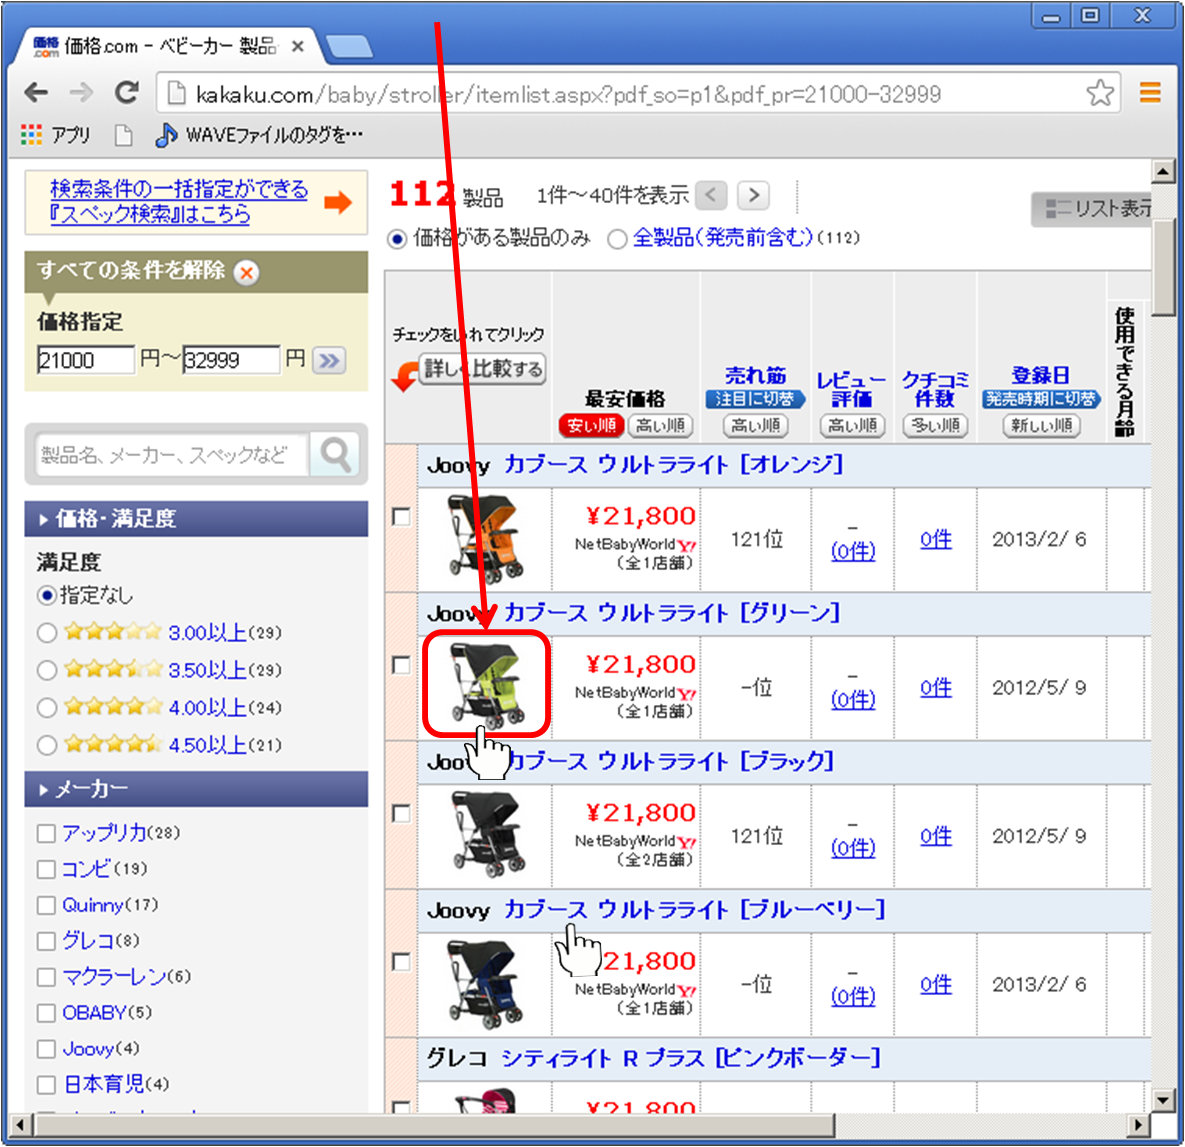Collapse the 価格・満足度 section header
This screenshot has width=1185, height=1147.
pyautogui.click(x=196, y=518)
